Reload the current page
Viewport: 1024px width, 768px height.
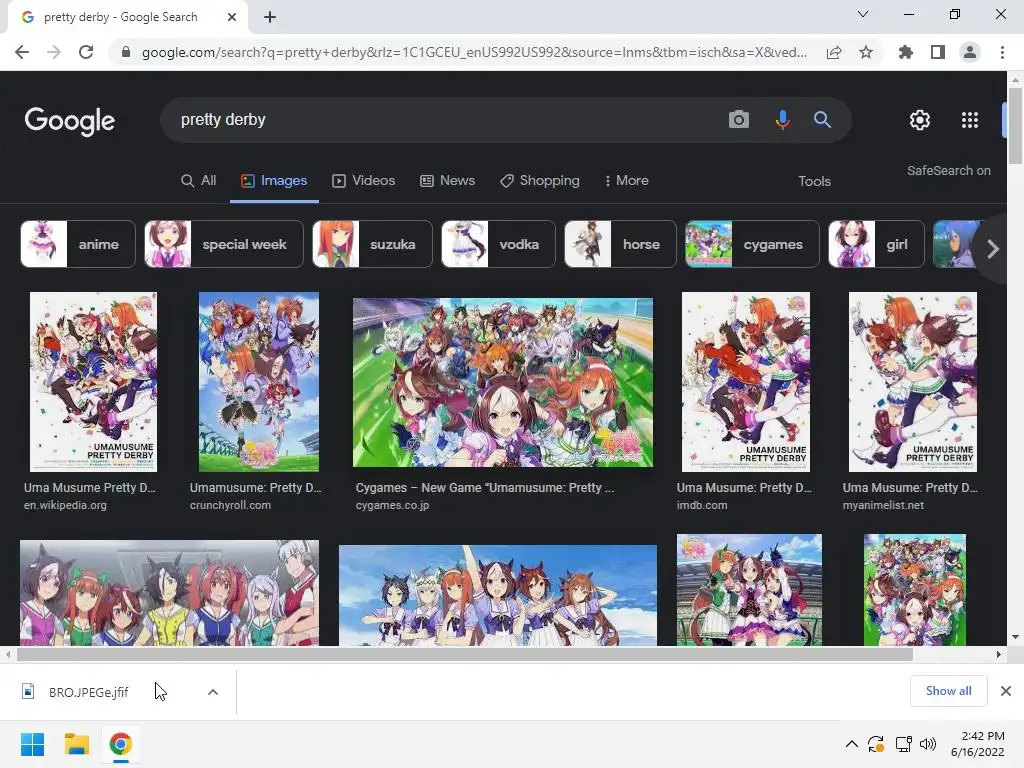click(x=86, y=52)
